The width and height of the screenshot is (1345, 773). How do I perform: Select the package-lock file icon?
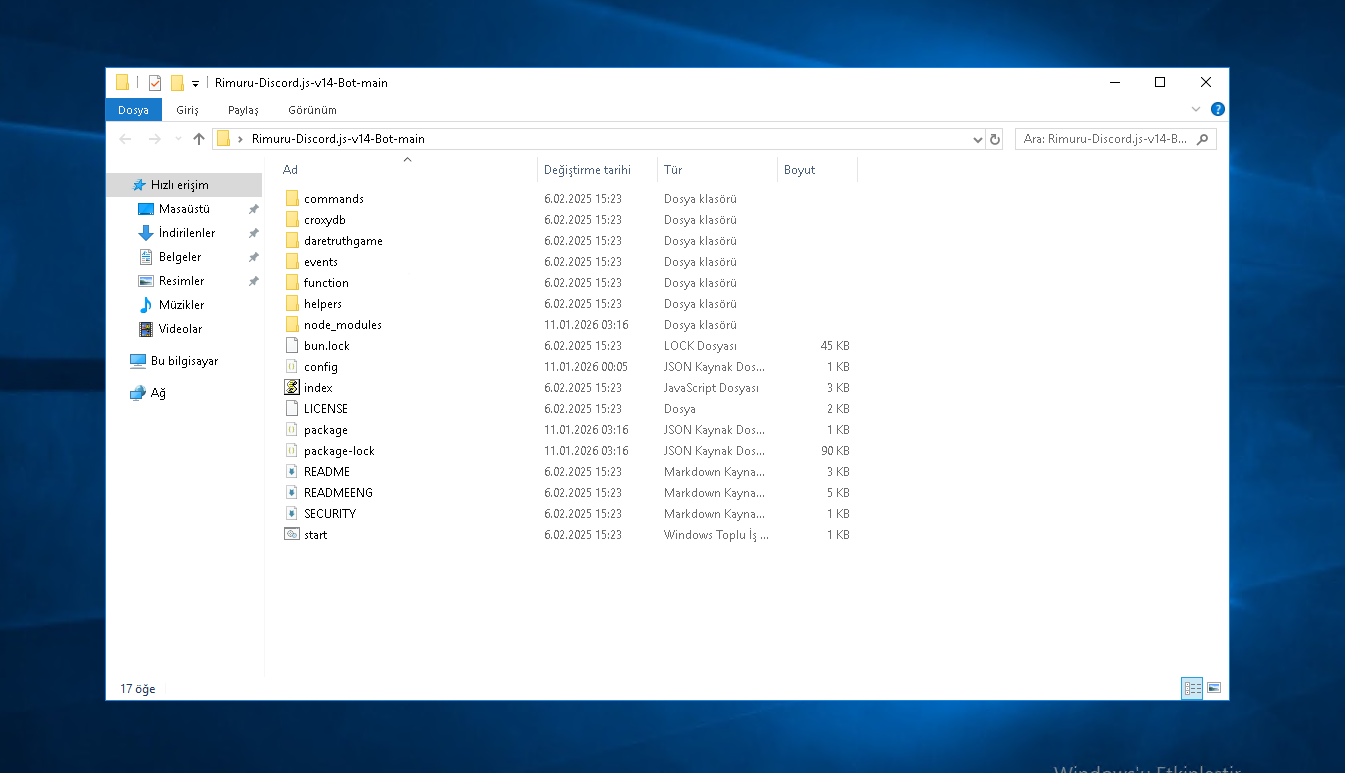[292, 451]
